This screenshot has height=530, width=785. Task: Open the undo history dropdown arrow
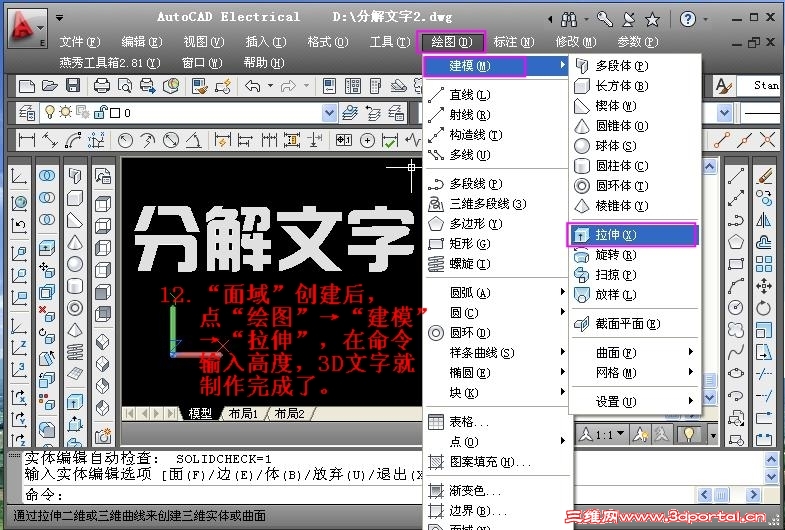click(x=270, y=86)
